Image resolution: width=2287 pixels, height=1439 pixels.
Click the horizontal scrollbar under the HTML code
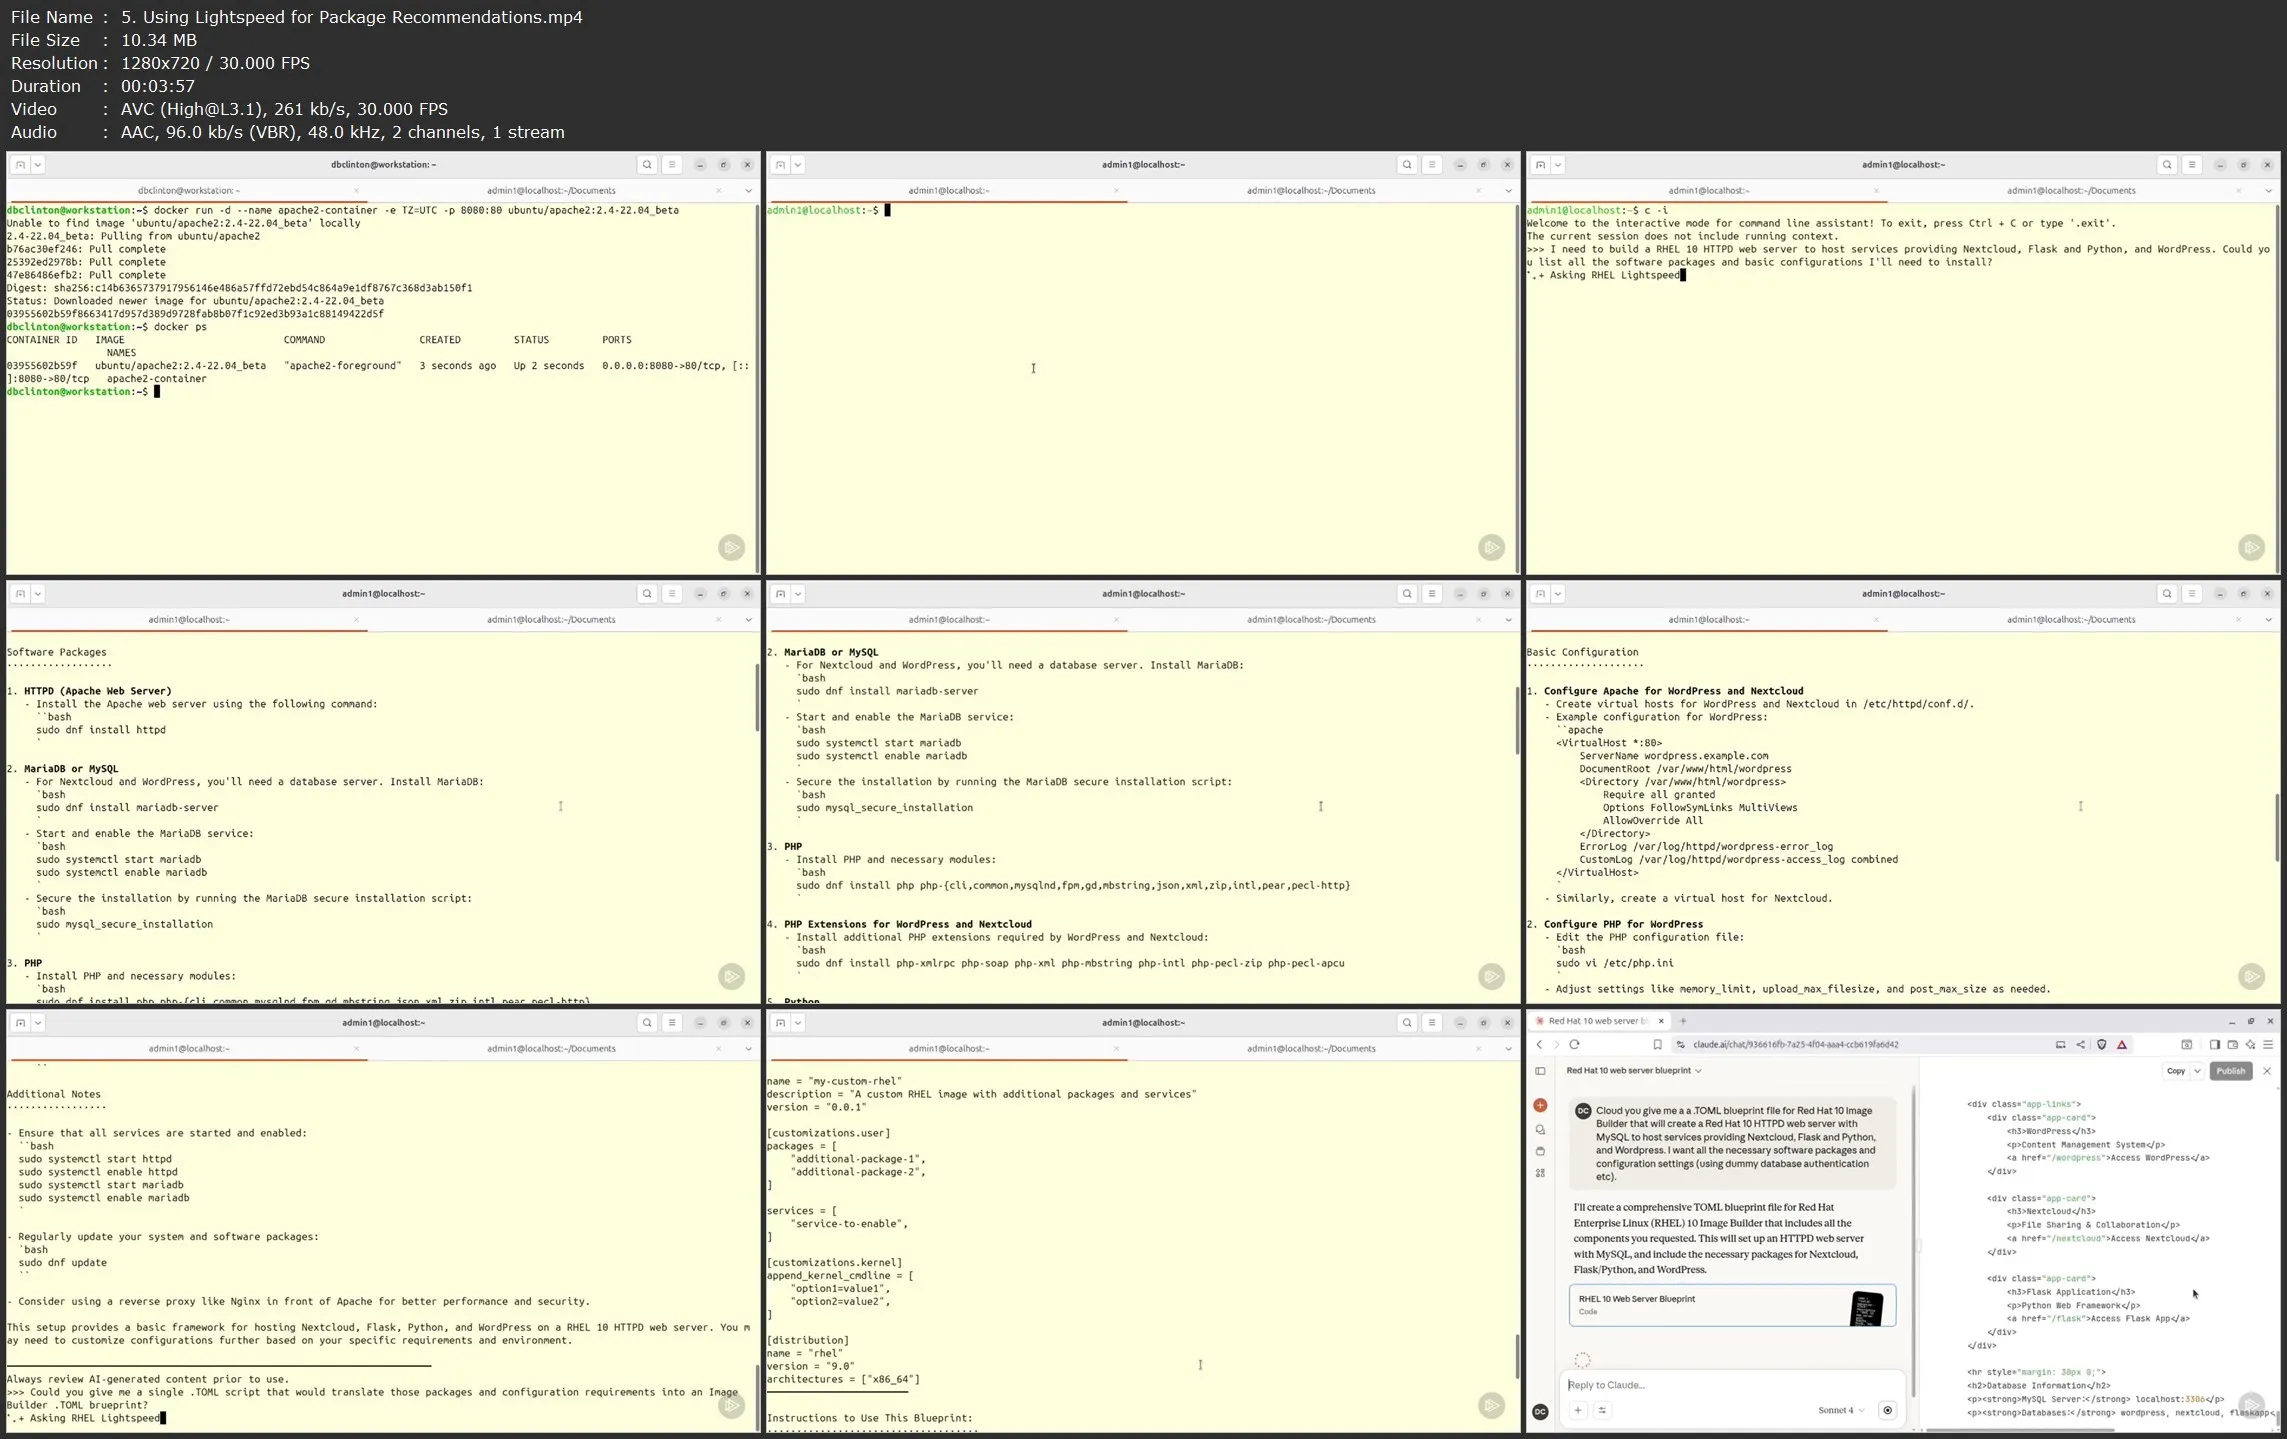2020,1430
